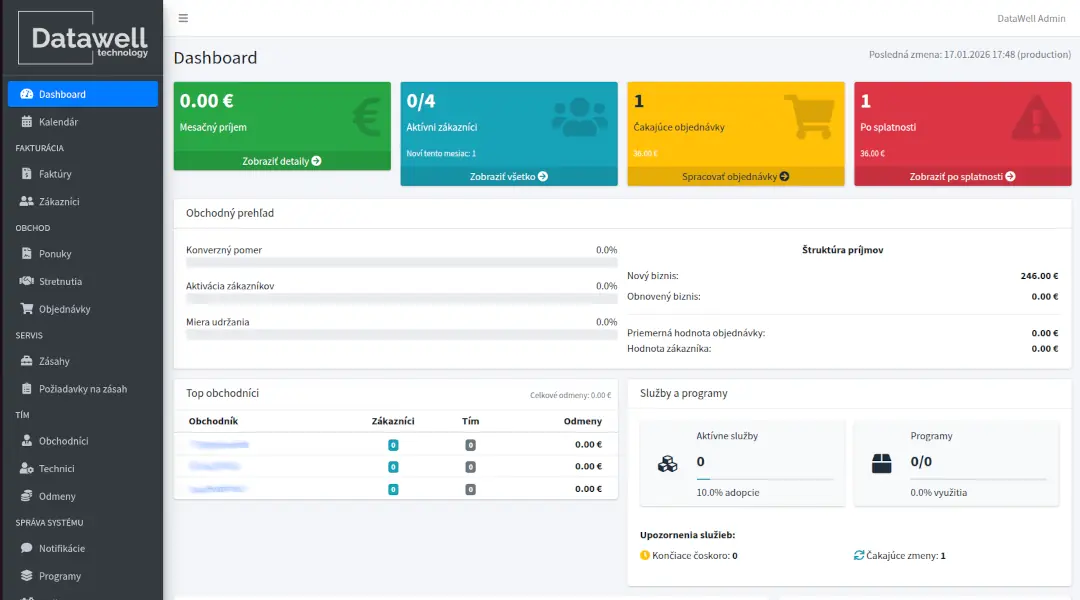Open the first trader name link in table

219,444
